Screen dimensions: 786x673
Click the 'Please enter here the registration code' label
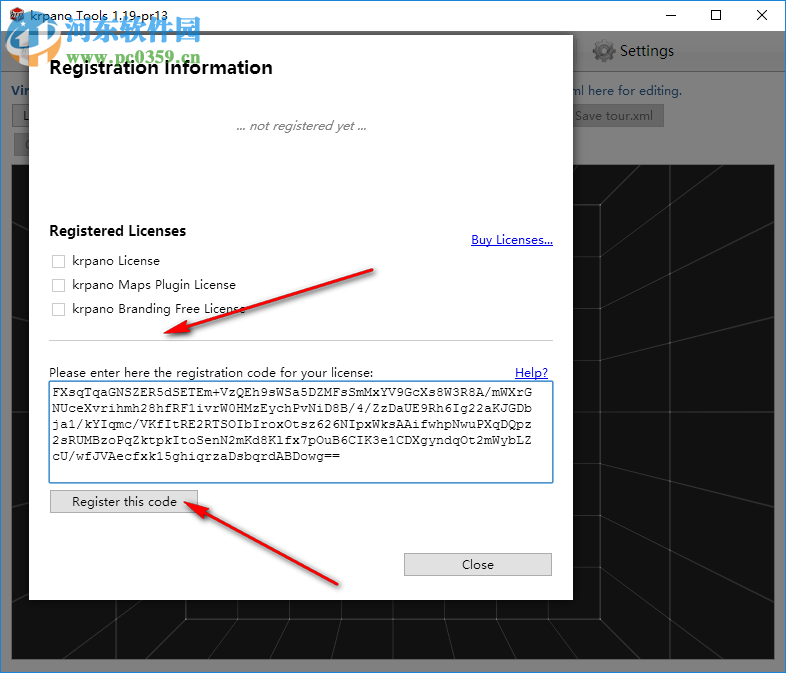(211, 373)
